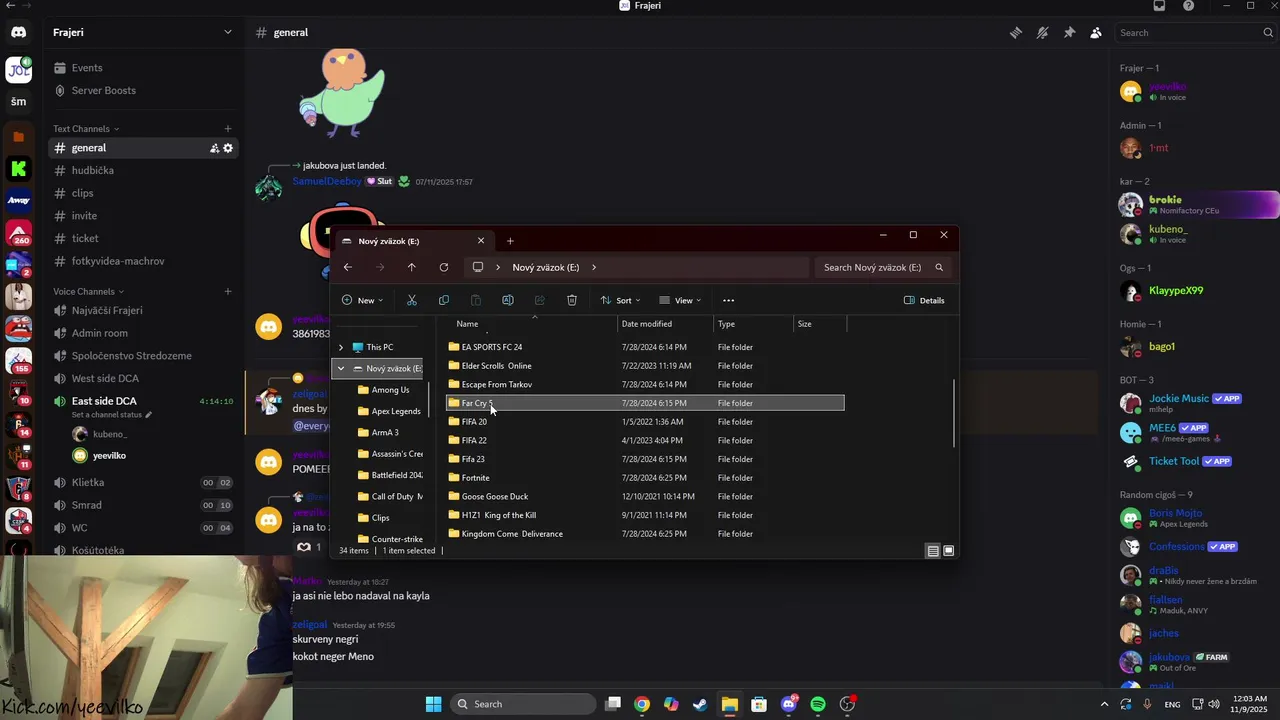Screen dimensions: 1280x720
Task: Open Steam from the taskbar
Action: click(x=700, y=704)
